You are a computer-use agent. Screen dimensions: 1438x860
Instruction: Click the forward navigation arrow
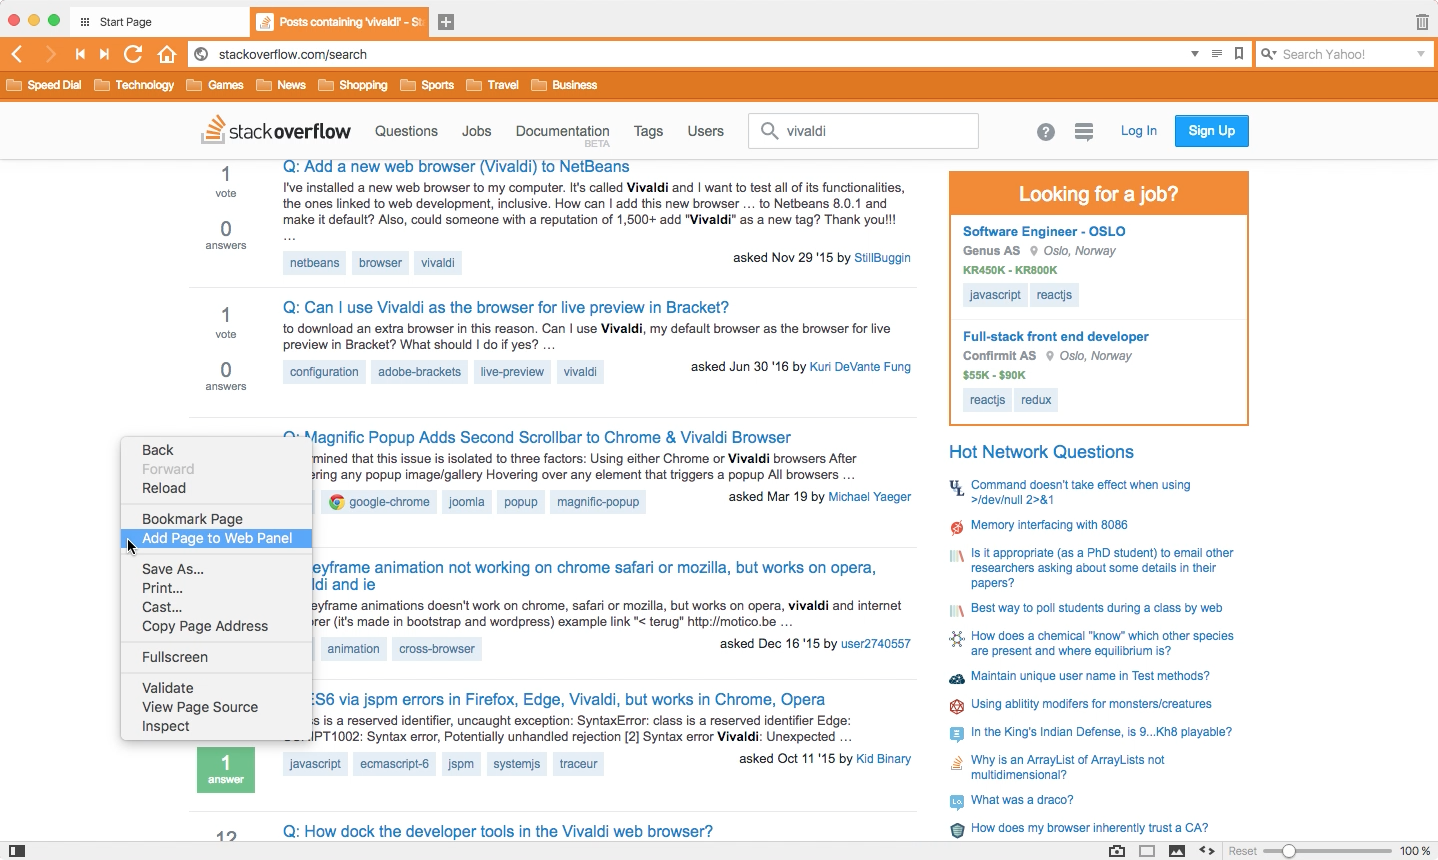click(50, 54)
